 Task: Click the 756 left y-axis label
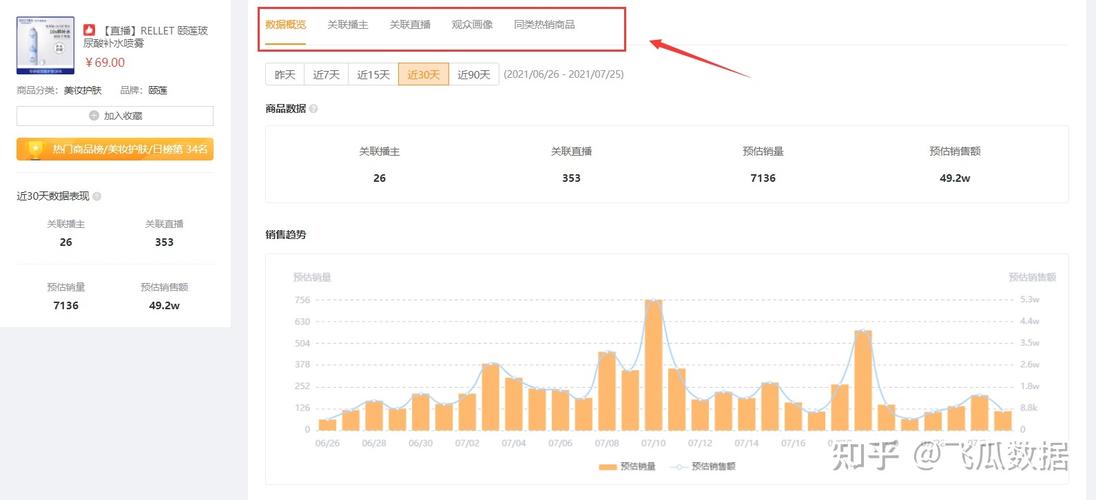302,300
